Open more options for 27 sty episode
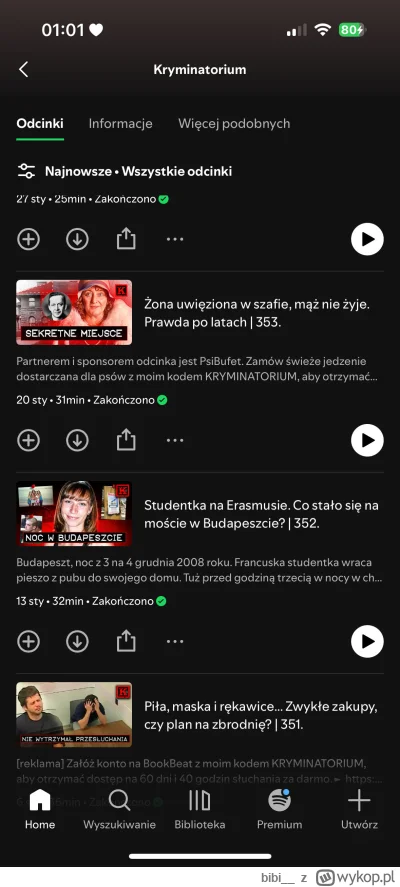 point(175,240)
